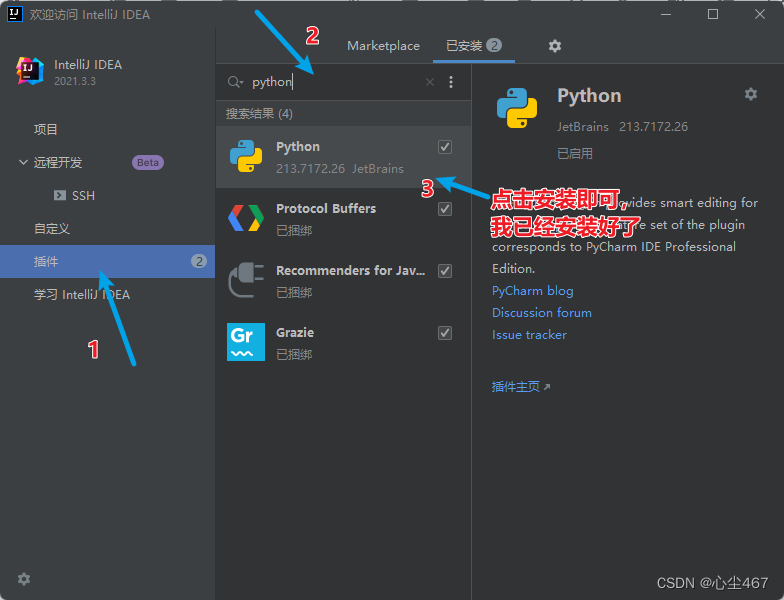The width and height of the screenshot is (784, 600).
Task: Collapse the 远程开发 section
Action: click(23, 162)
